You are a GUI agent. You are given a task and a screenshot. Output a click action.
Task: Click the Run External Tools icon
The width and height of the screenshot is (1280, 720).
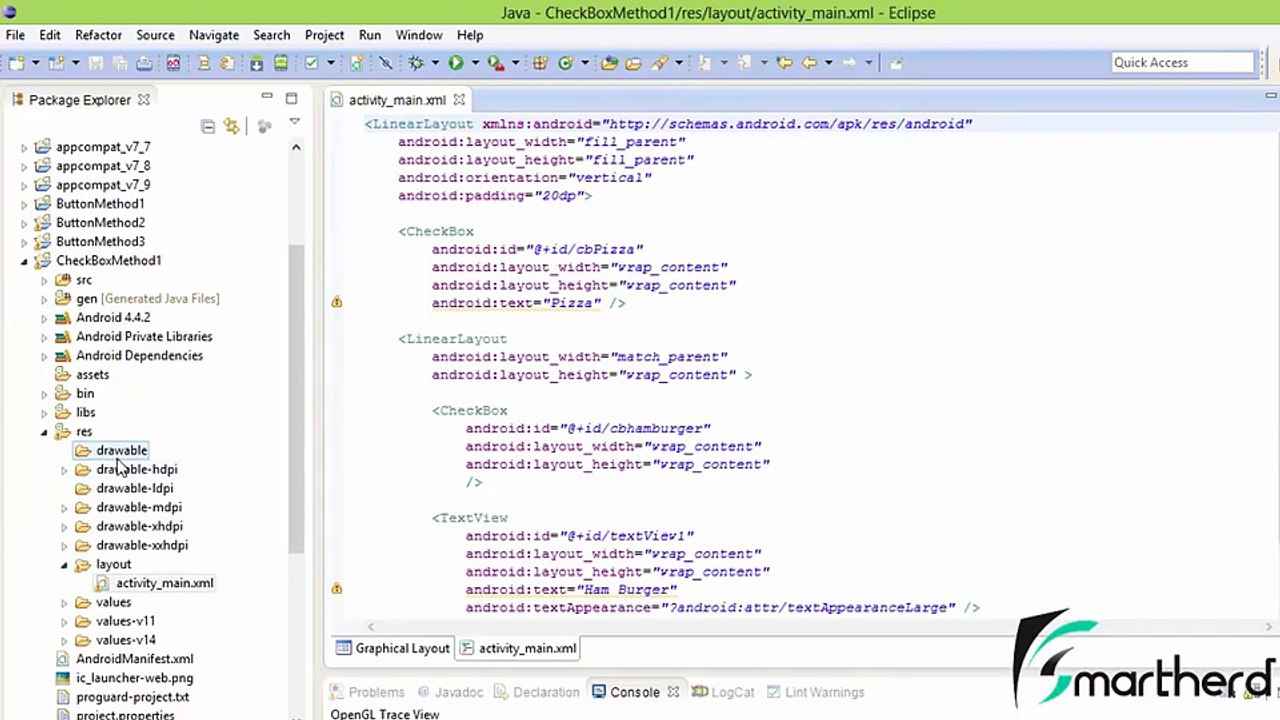[495, 63]
